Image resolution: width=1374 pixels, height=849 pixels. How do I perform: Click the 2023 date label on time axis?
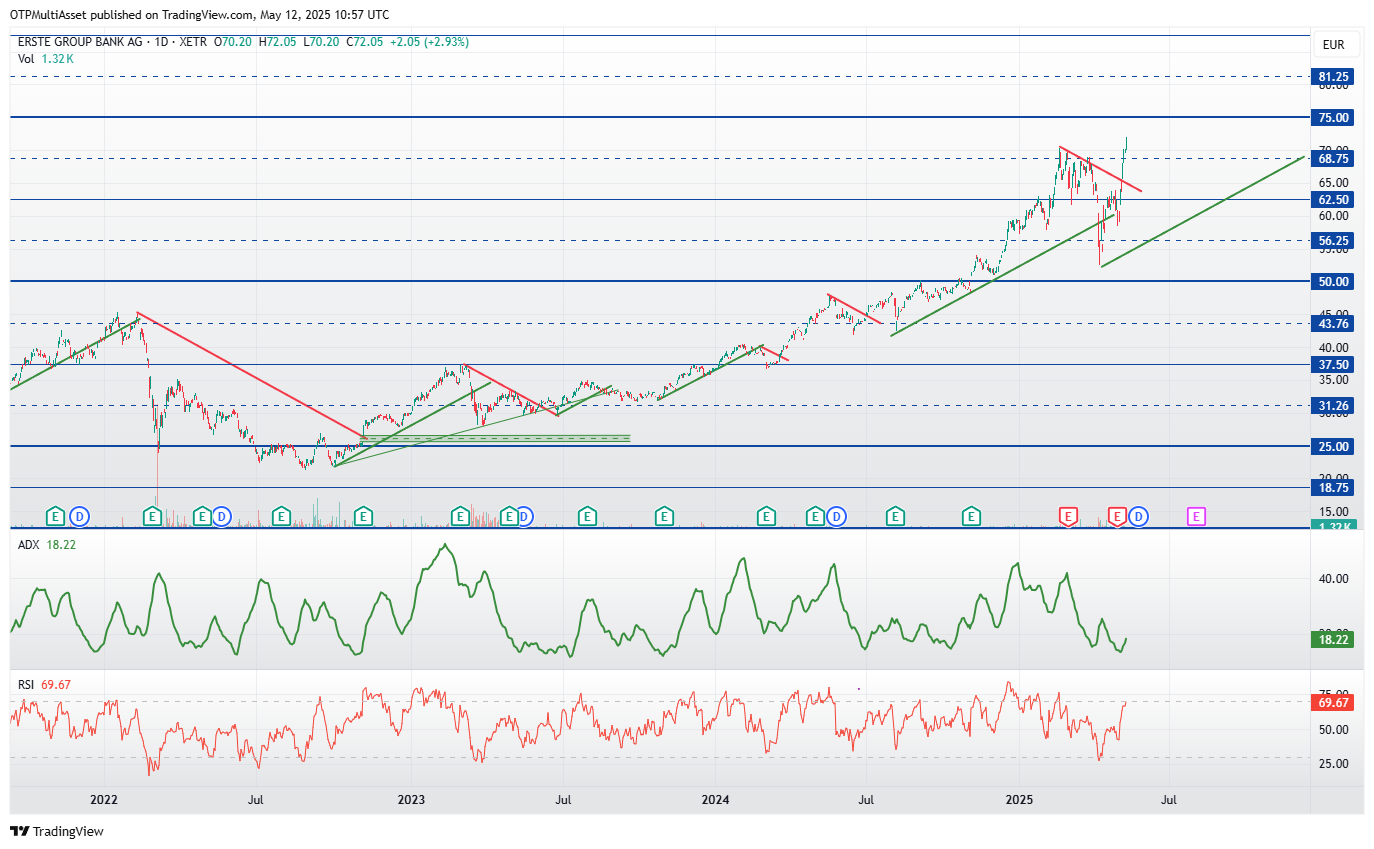(x=411, y=800)
